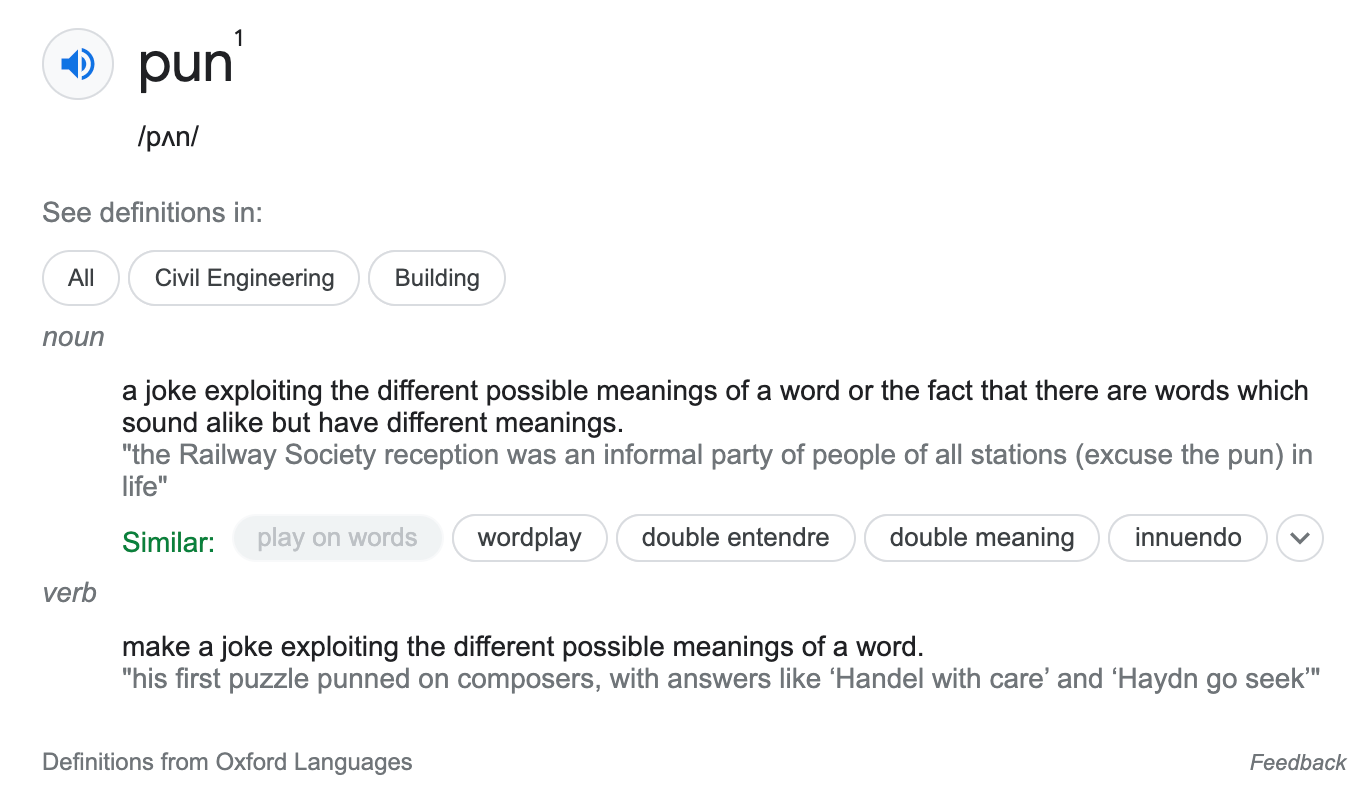Select the All definitions filter

point(81,278)
